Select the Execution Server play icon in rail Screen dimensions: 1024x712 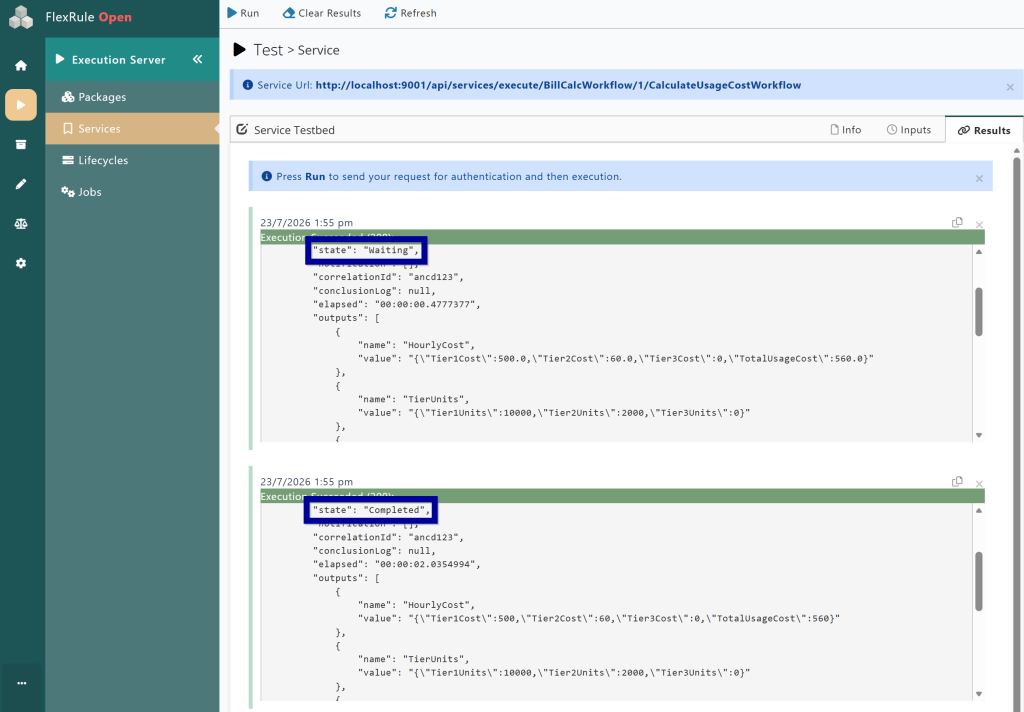pyautogui.click(x=21, y=105)
